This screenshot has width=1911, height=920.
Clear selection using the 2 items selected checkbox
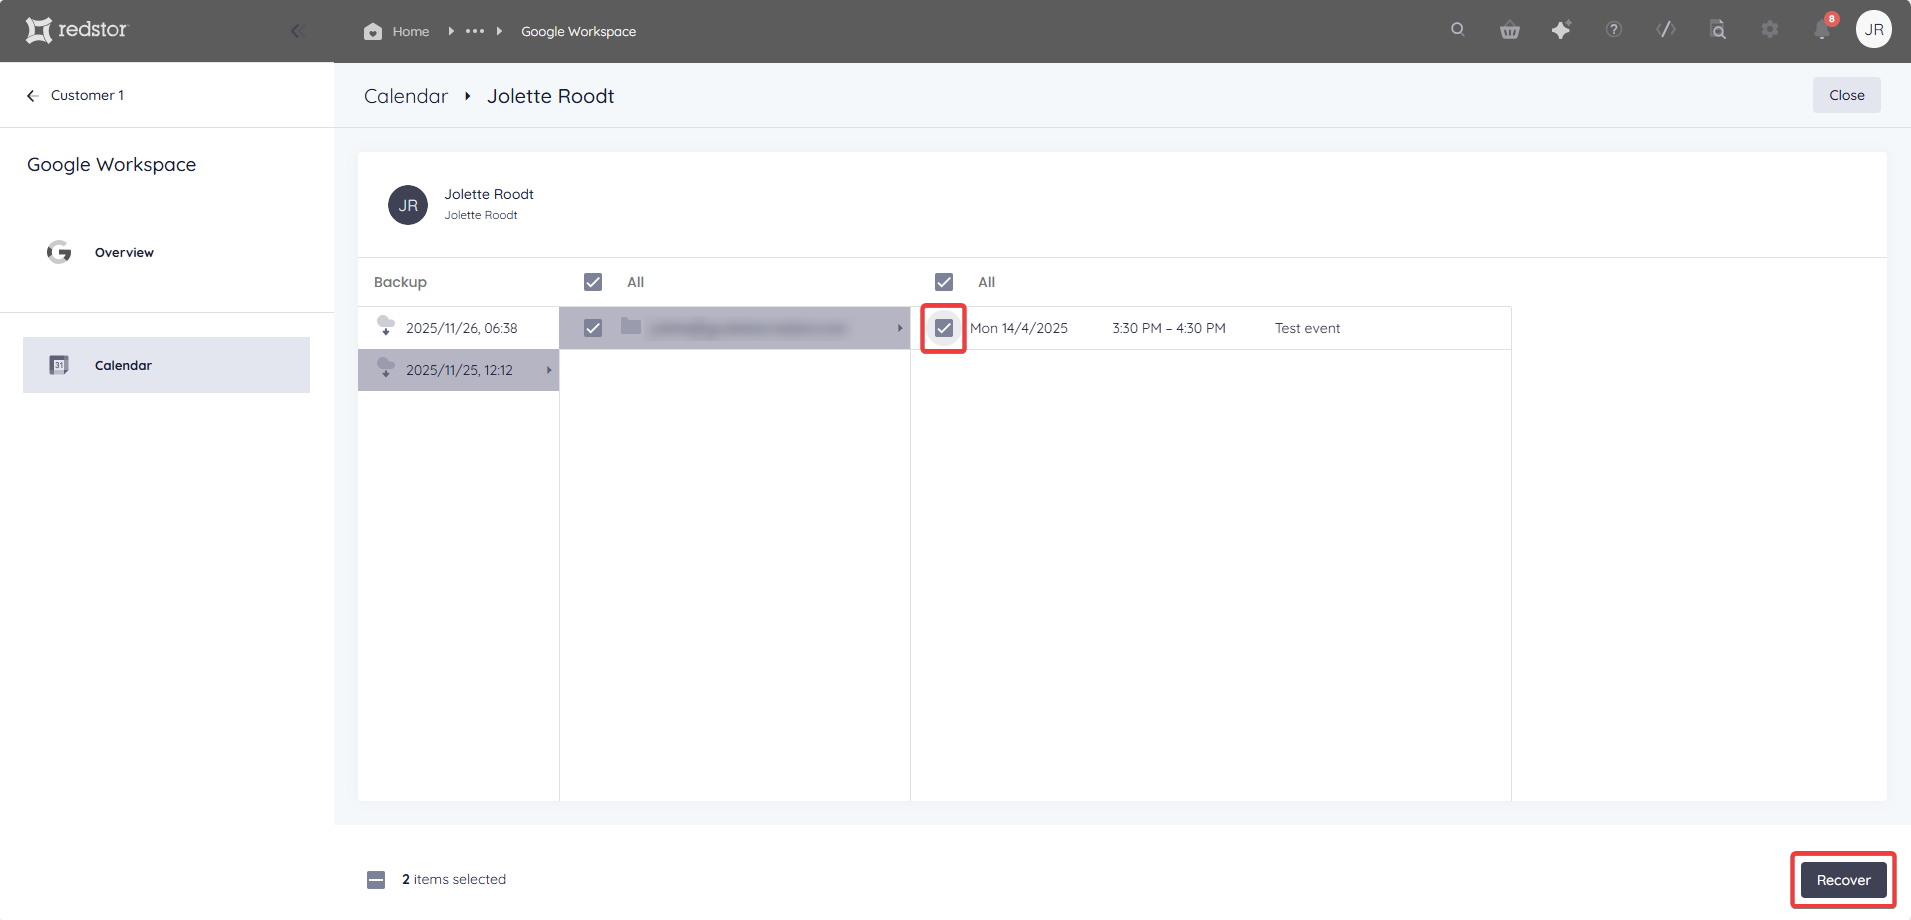[376, 880]
